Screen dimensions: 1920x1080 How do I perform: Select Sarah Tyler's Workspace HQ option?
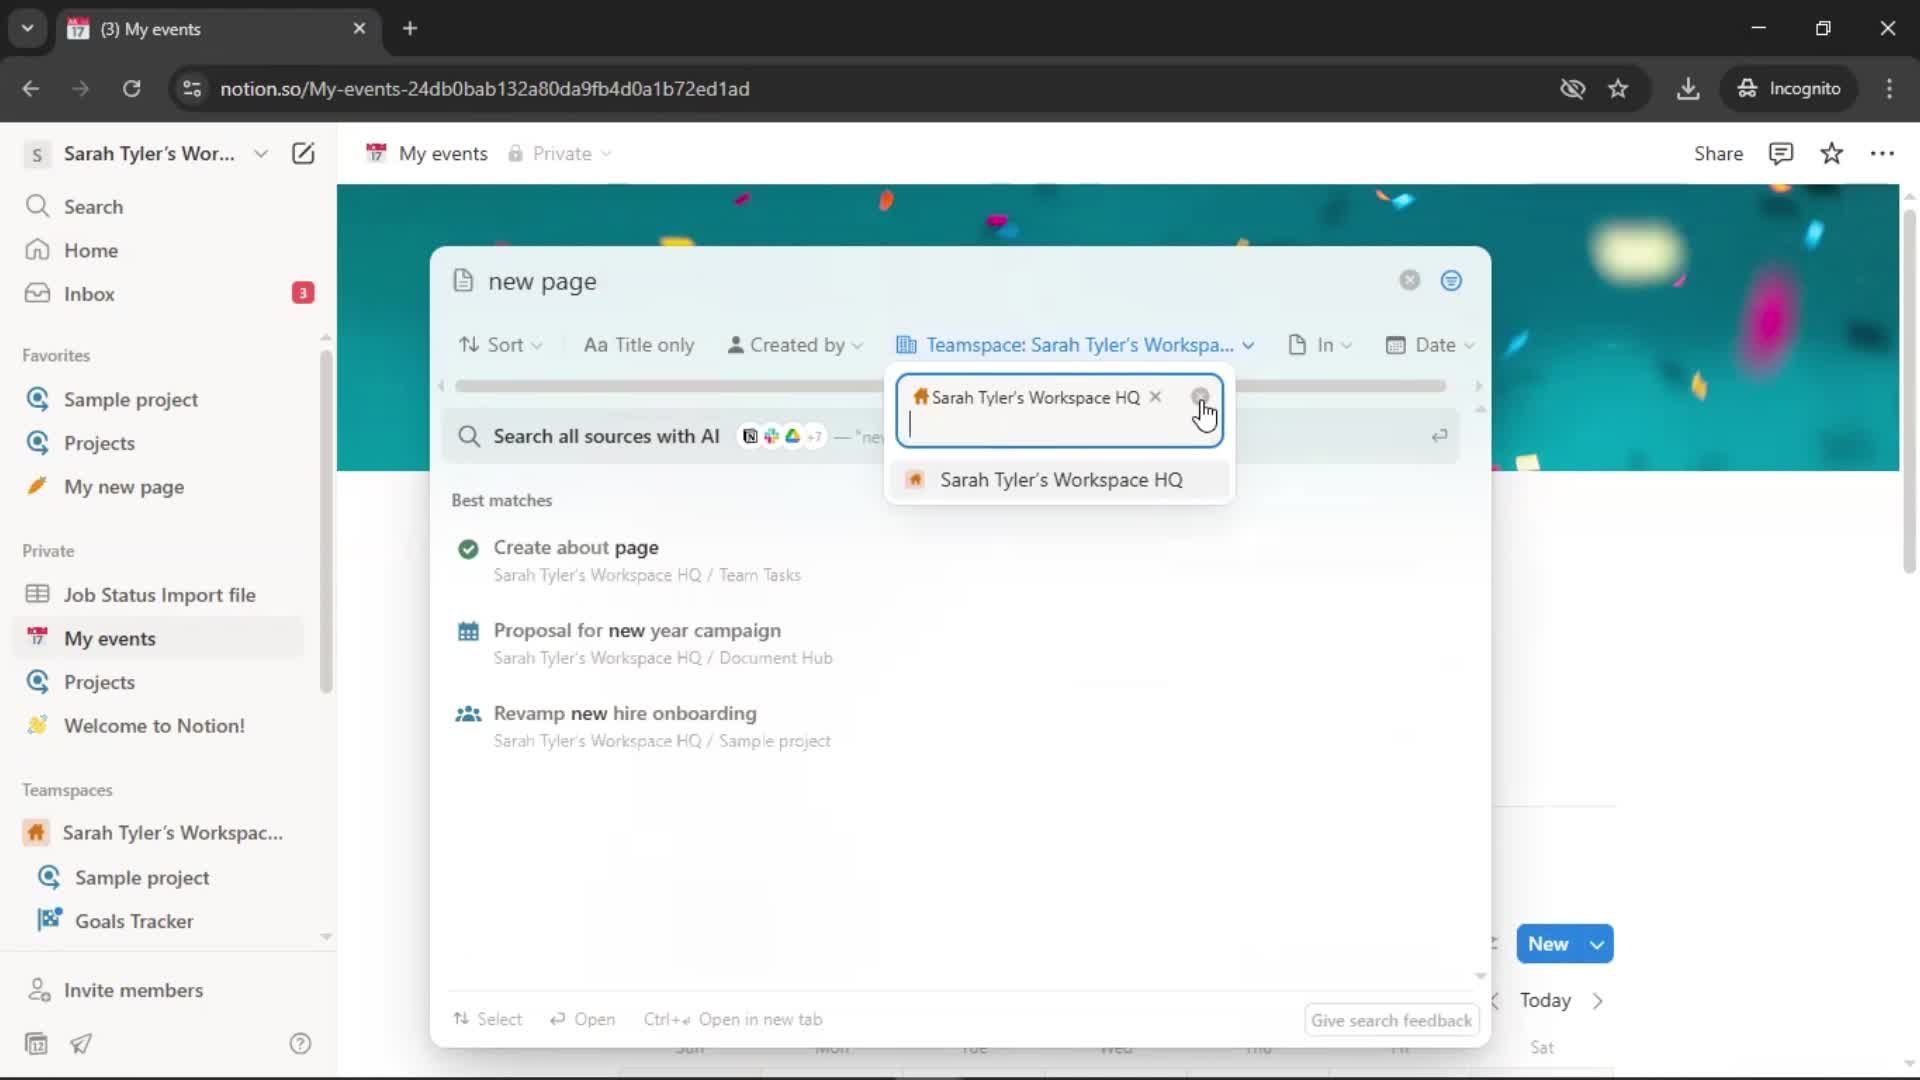click(1059, 480)
